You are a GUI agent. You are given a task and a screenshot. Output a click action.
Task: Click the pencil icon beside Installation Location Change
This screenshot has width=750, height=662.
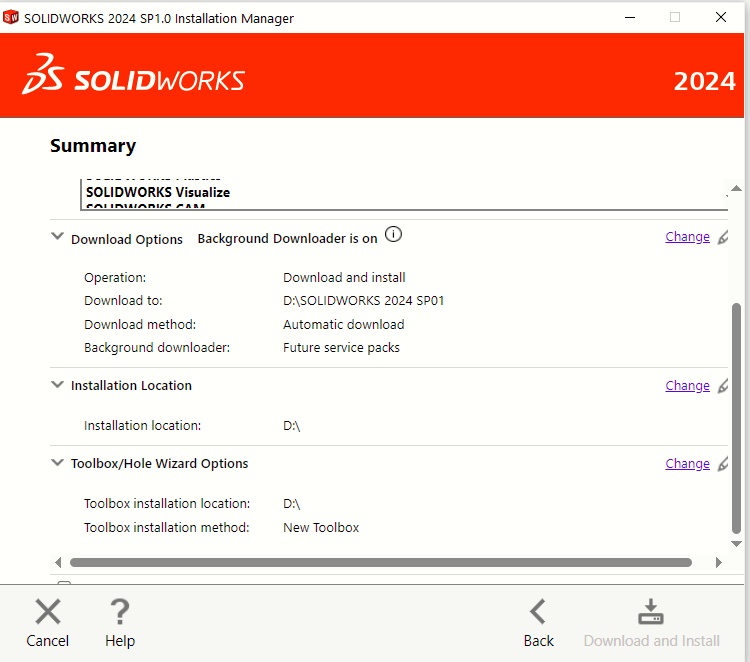[x=723, y=386]
